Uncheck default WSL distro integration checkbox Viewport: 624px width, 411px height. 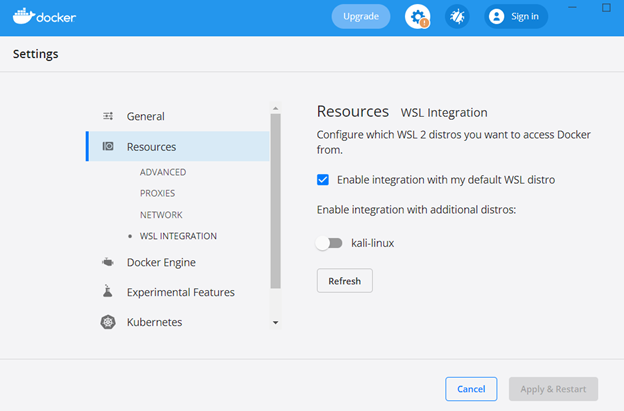tap(323, 180)
